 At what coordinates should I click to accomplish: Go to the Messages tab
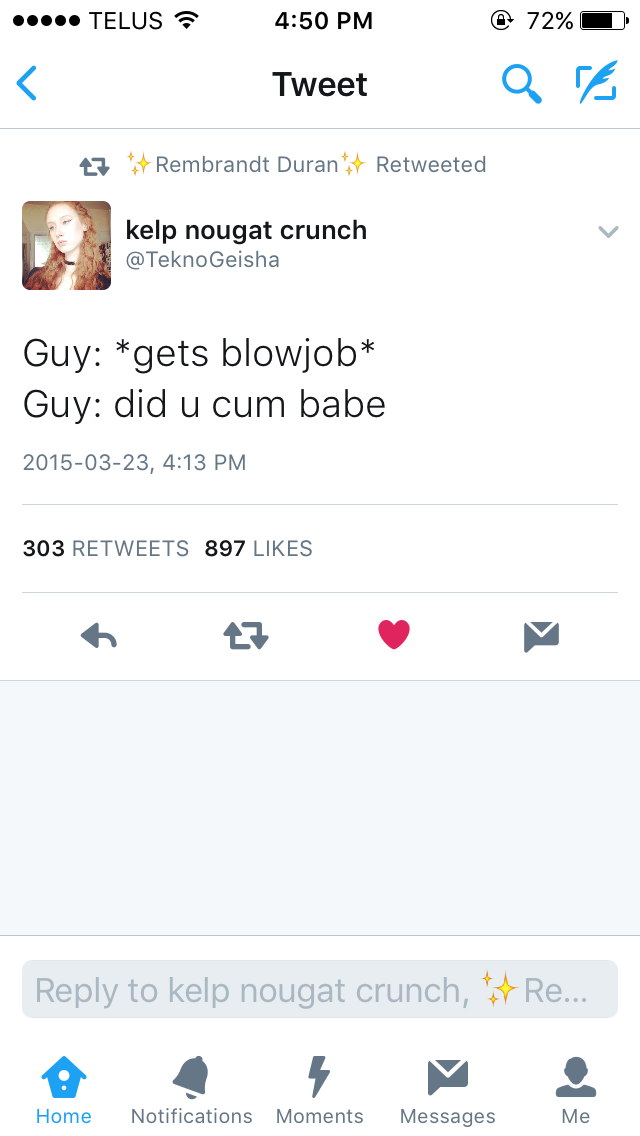tap(447, 1090)
